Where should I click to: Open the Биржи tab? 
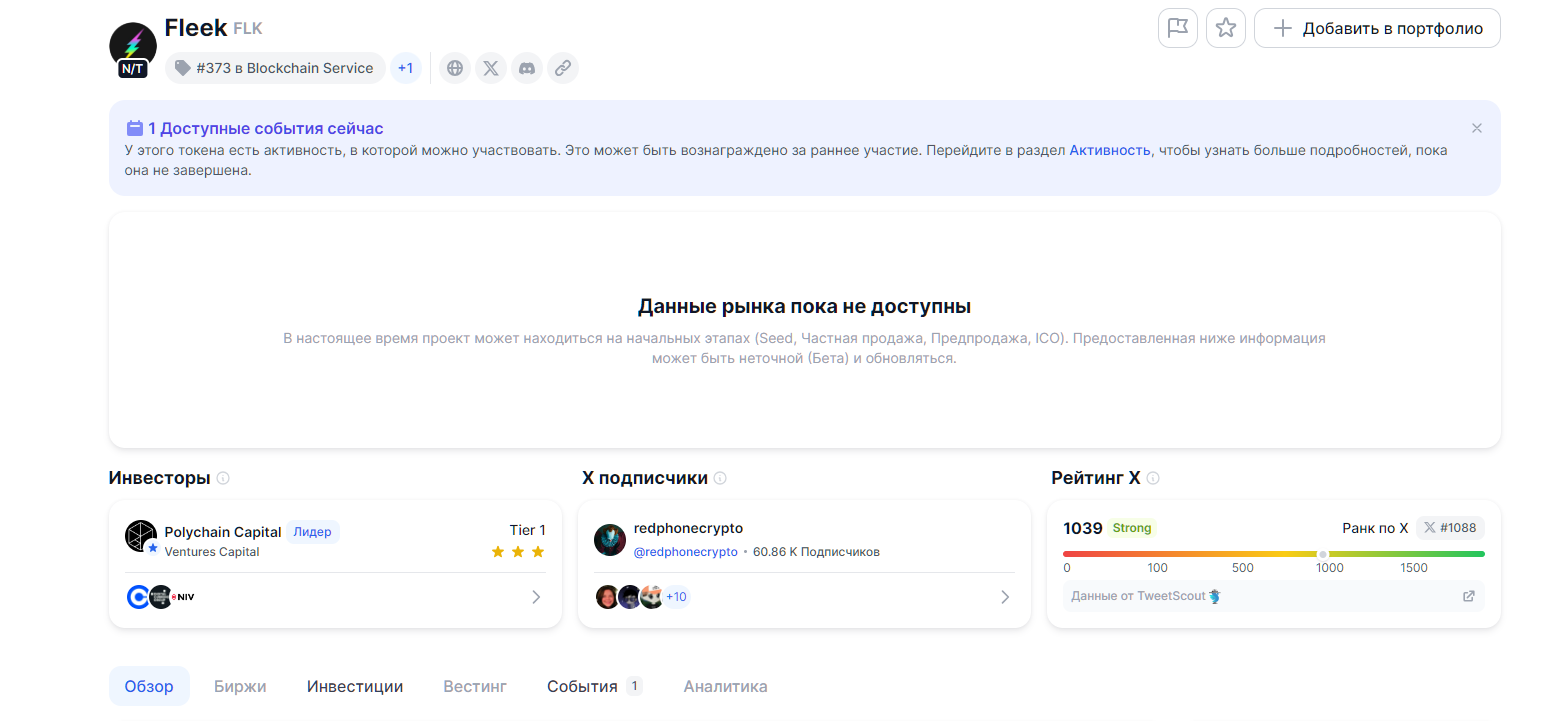(x=240, y=686)
